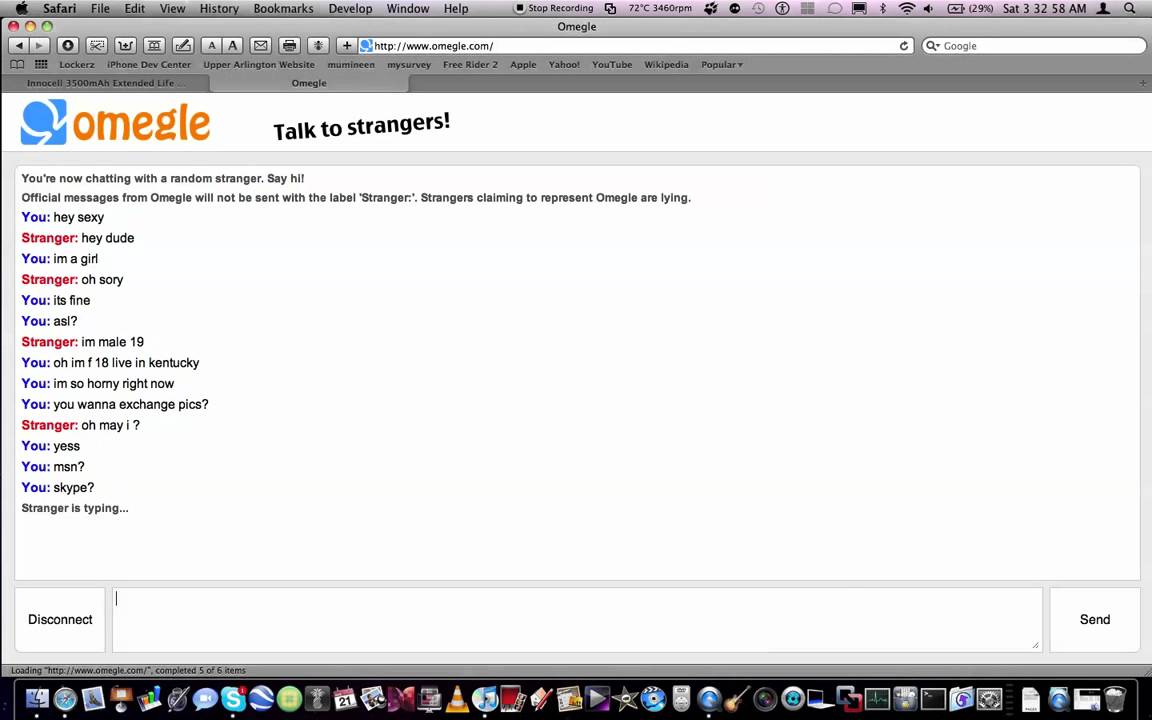Screen dimensions: 1152x720
Task: Open the Bookmarks menu
Action: [x=283, y=8]
